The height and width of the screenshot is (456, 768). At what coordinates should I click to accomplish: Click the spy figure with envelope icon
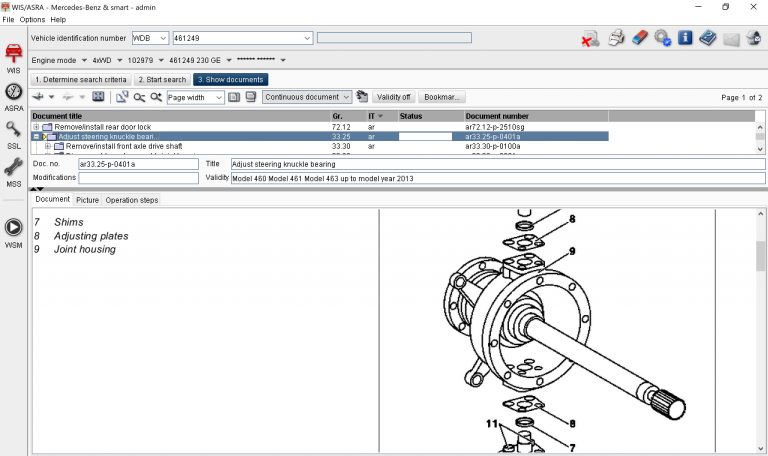click(x=754, y=38)
